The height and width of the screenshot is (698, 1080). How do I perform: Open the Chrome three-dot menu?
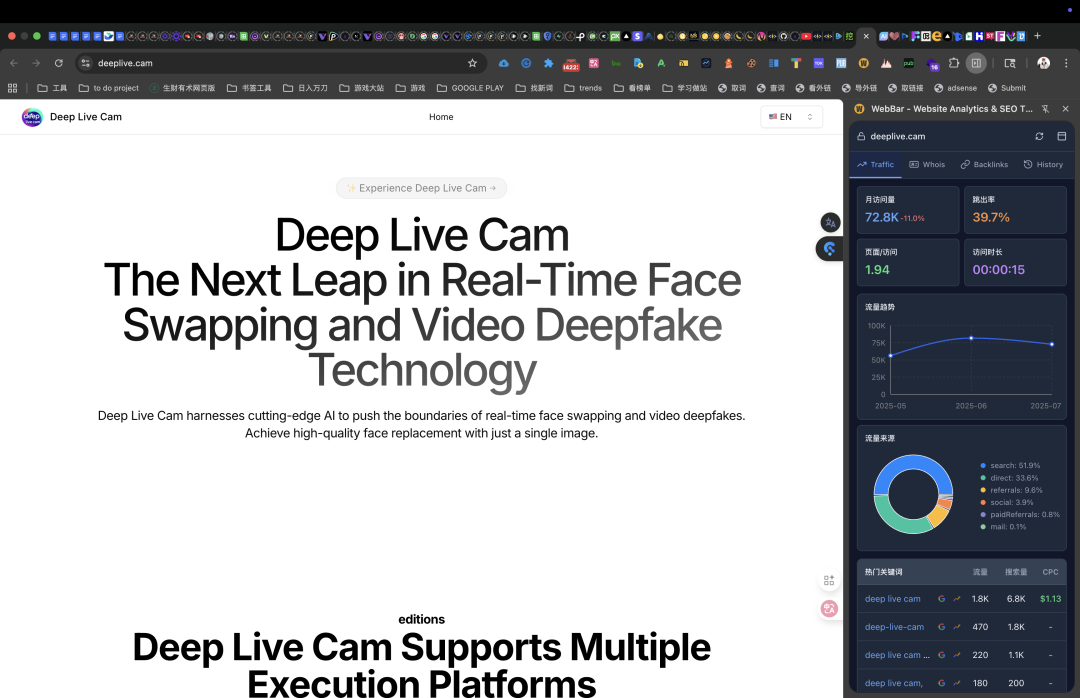coord(1066,63)
